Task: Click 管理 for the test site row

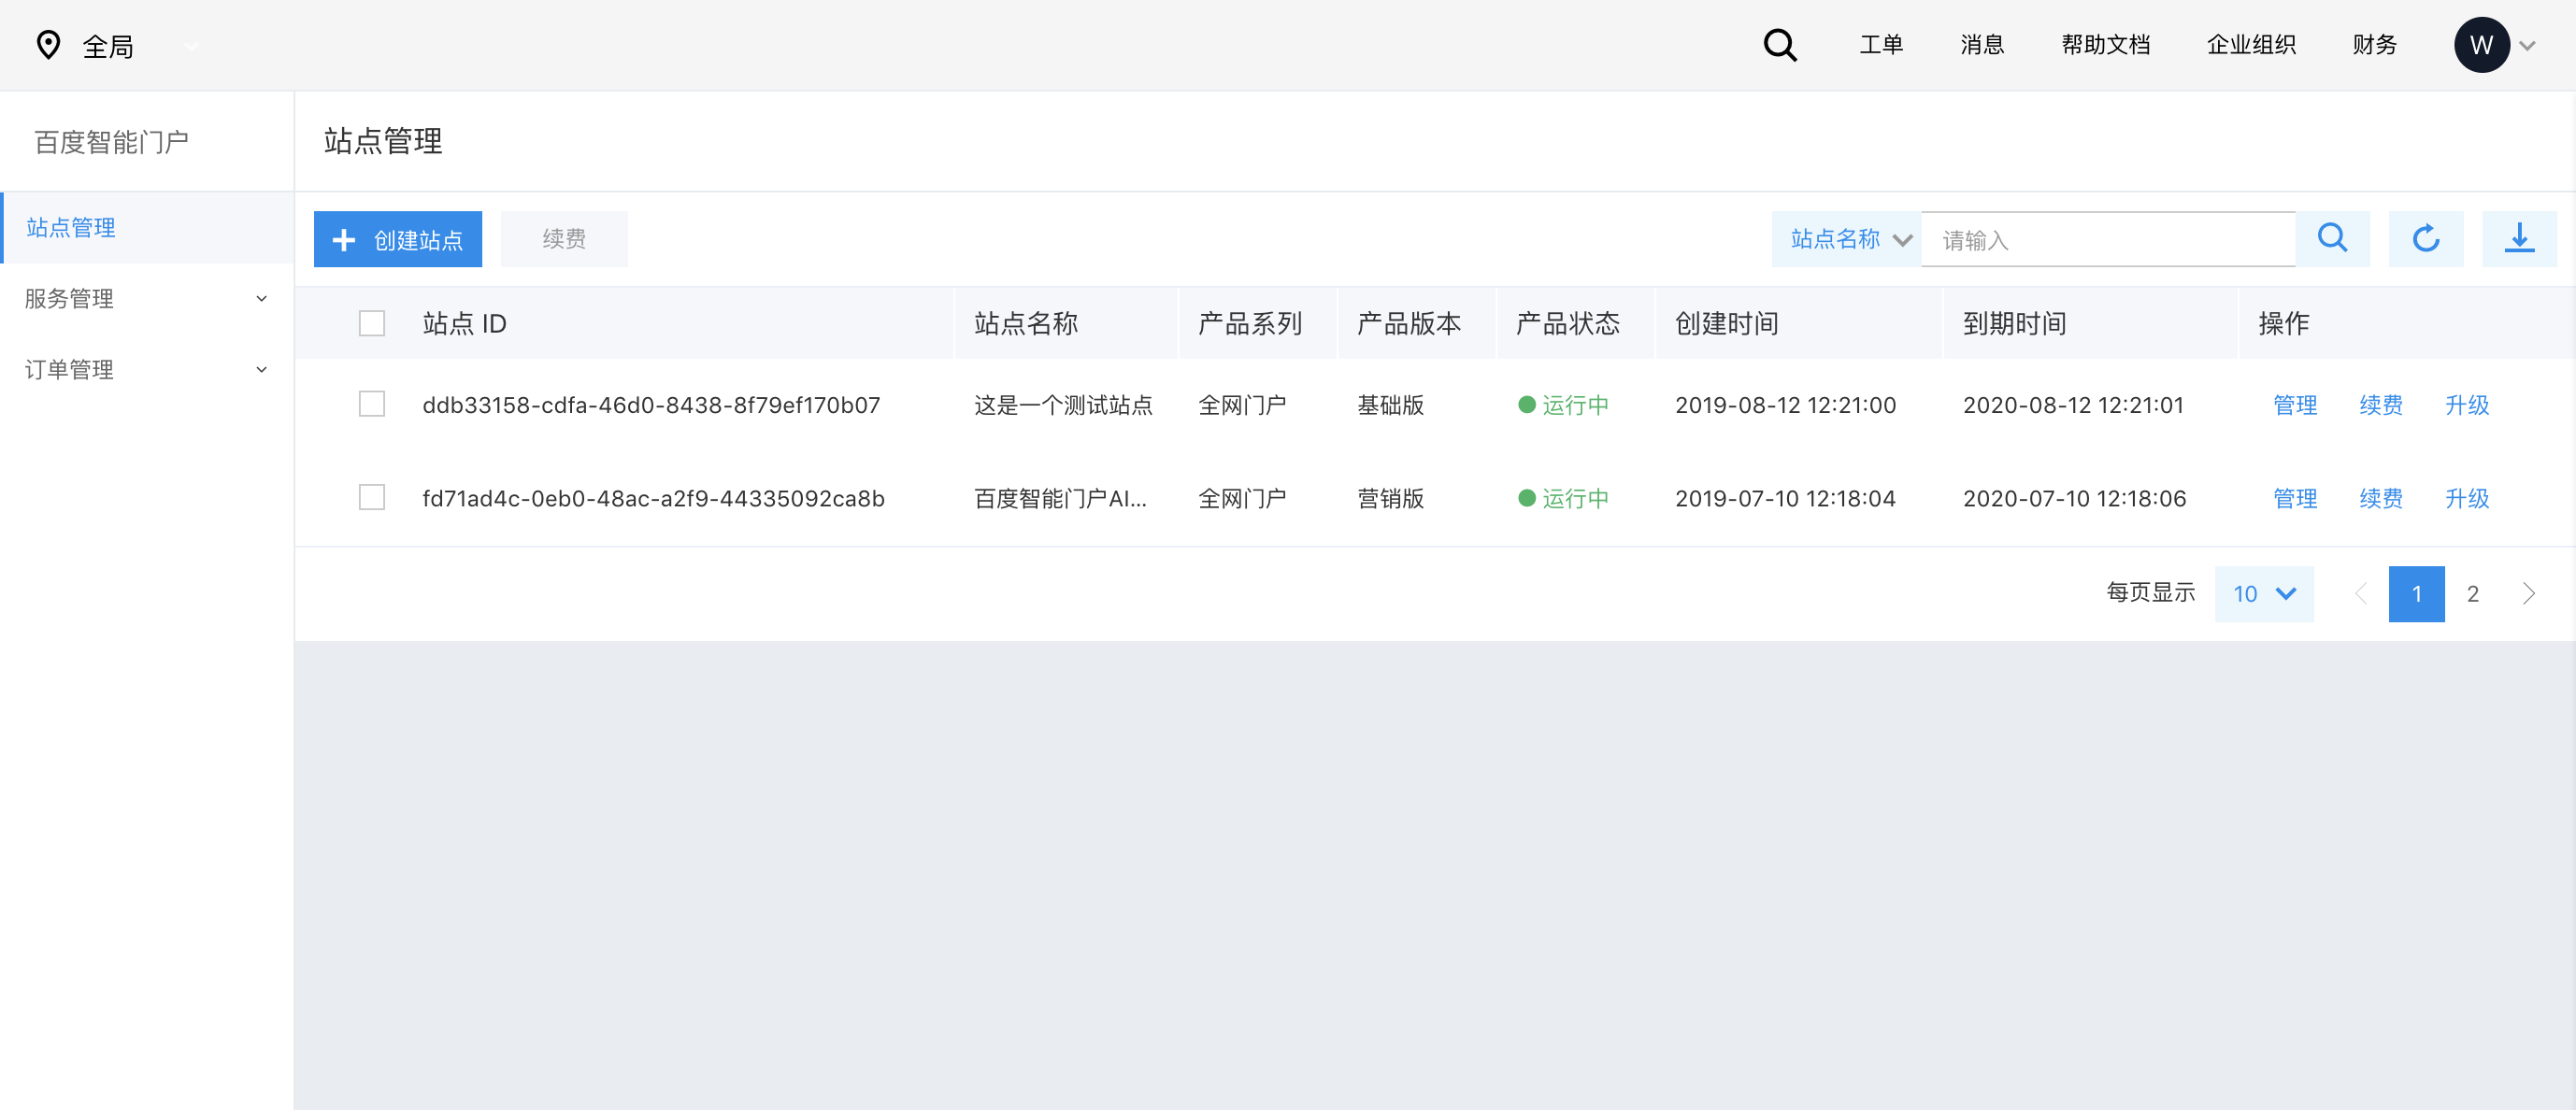Action: pos(2295,404)
